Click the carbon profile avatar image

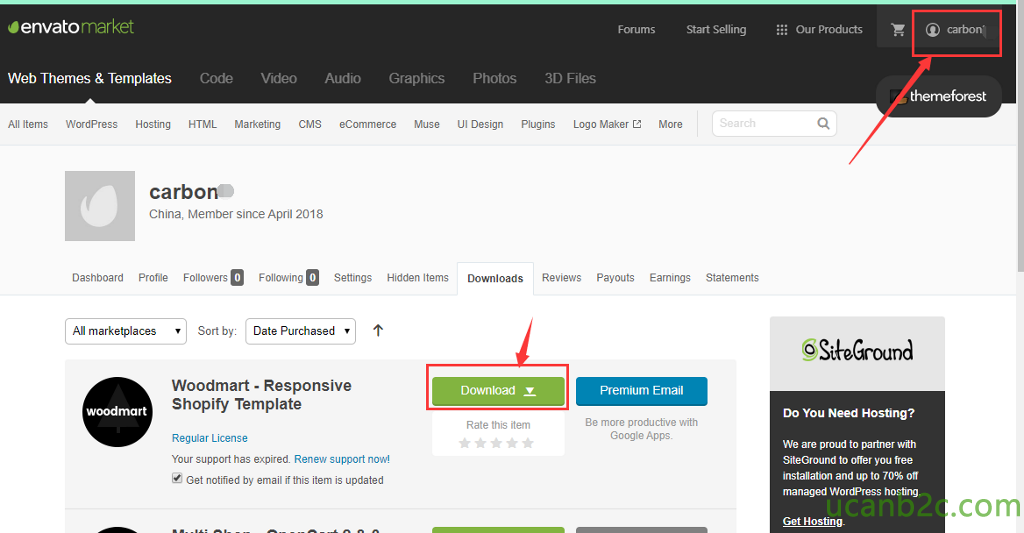coord(100,206)
